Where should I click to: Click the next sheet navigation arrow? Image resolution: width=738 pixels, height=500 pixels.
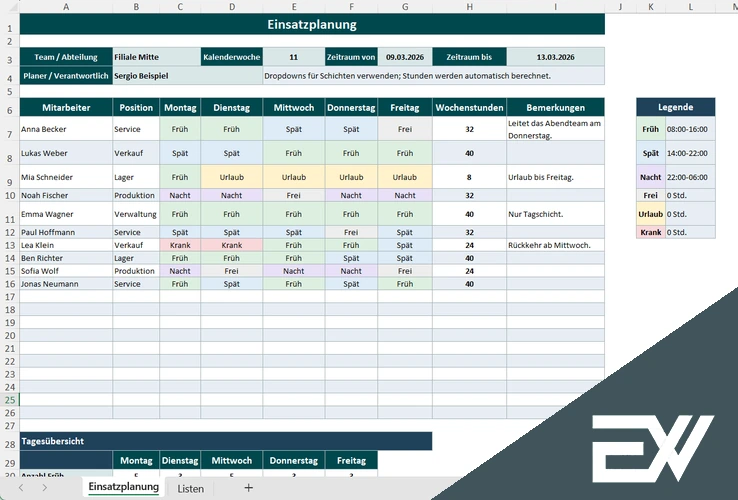point(44,488)
